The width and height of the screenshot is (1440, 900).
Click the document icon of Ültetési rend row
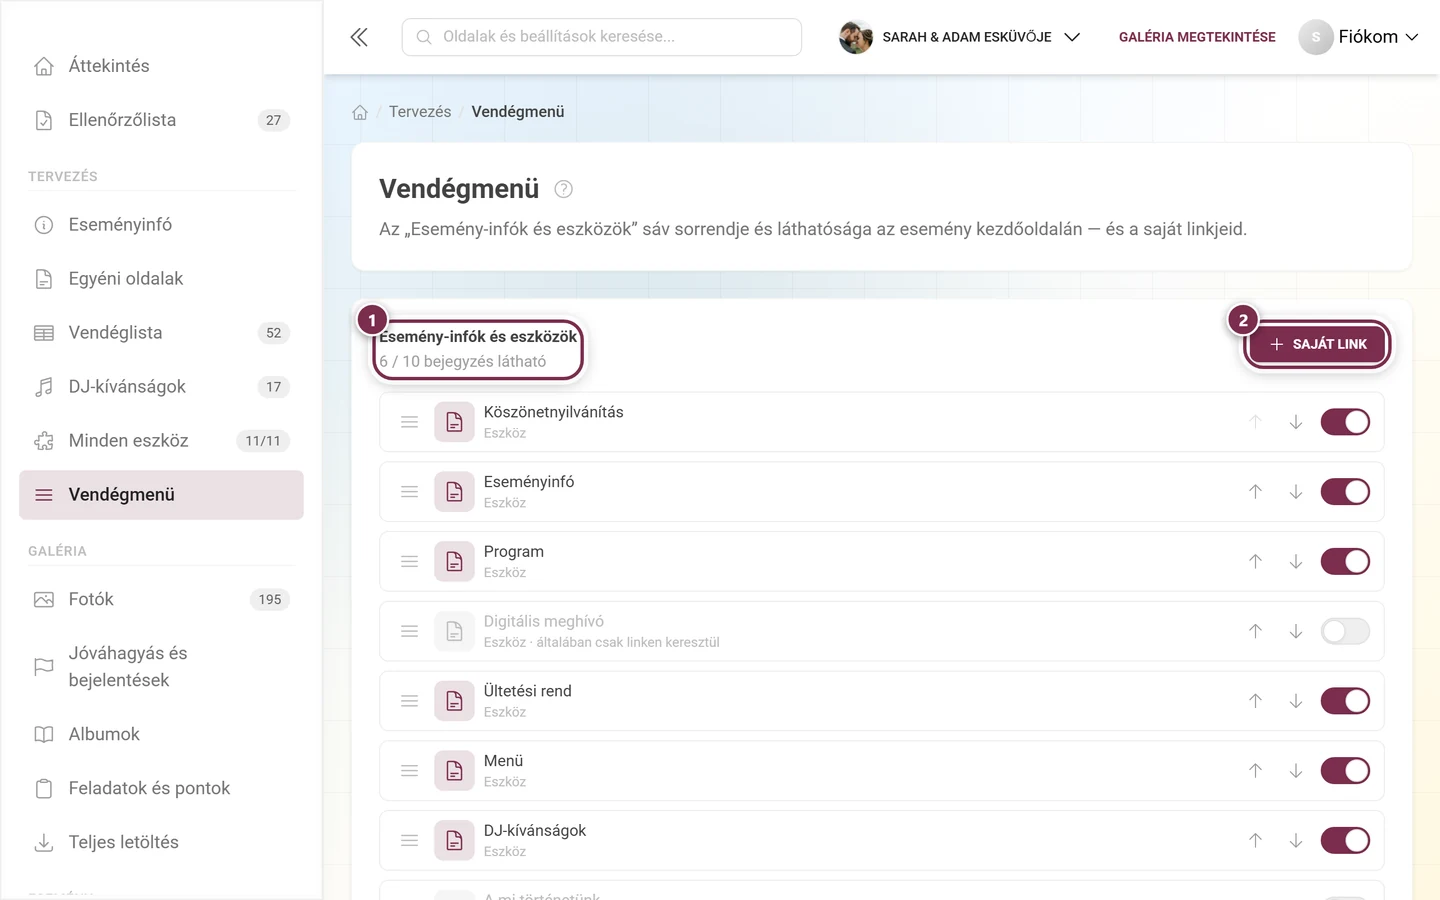454,701
